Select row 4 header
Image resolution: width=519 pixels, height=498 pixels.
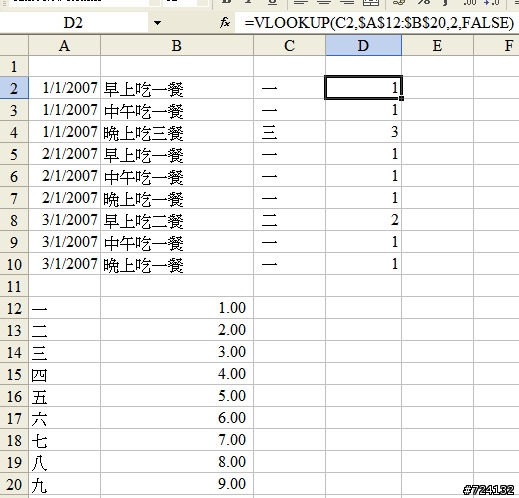tap(14, 132)
